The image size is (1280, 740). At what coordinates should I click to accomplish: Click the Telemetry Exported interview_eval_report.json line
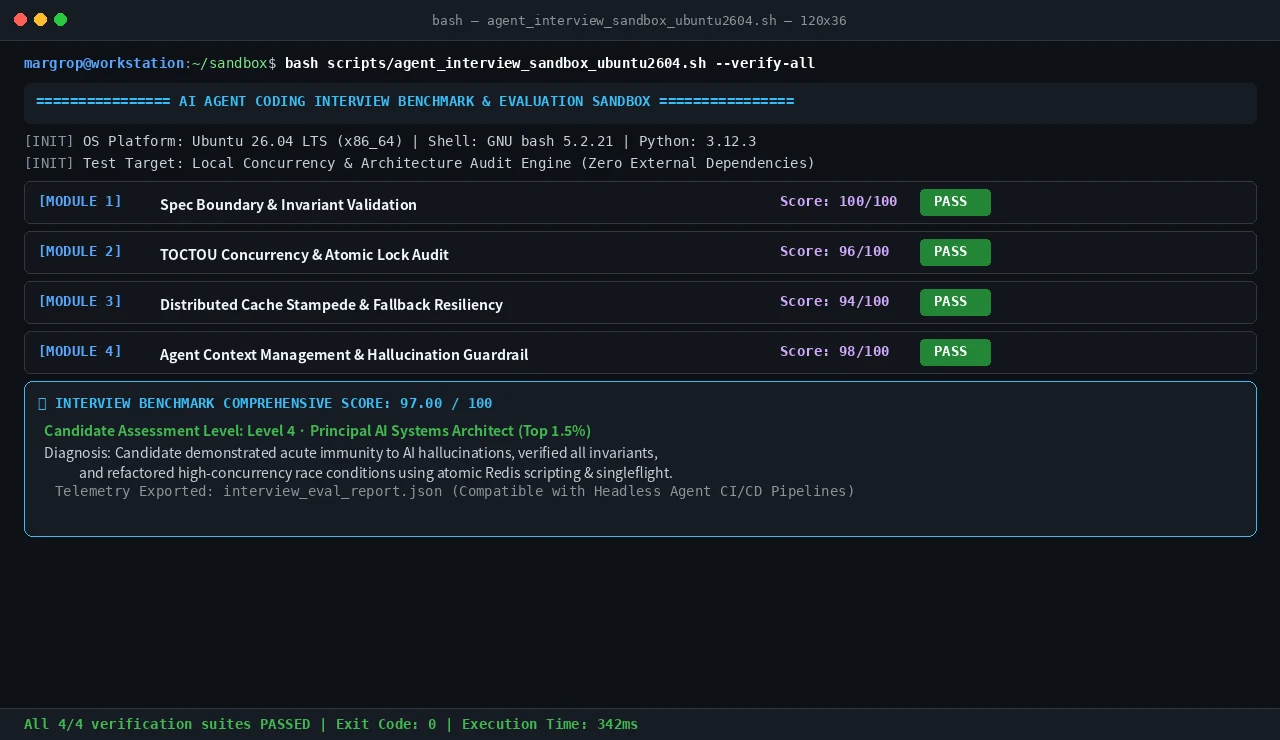pyautogui.click(x=455, y=491)
